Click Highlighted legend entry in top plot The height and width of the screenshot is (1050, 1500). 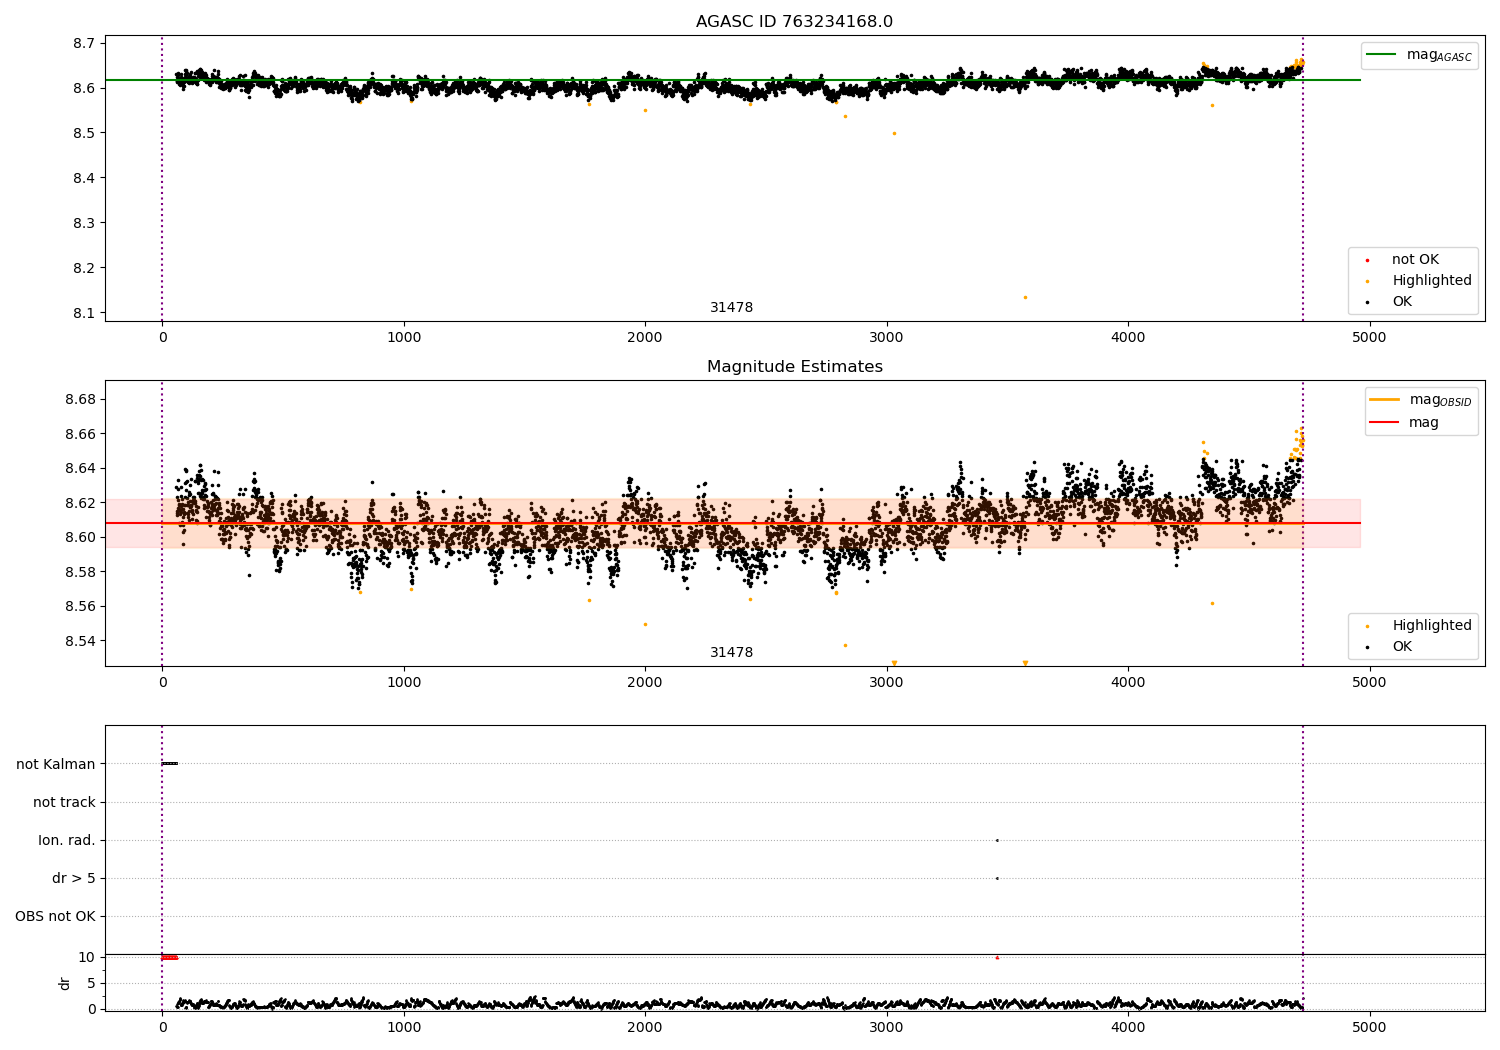(1420, 281)
